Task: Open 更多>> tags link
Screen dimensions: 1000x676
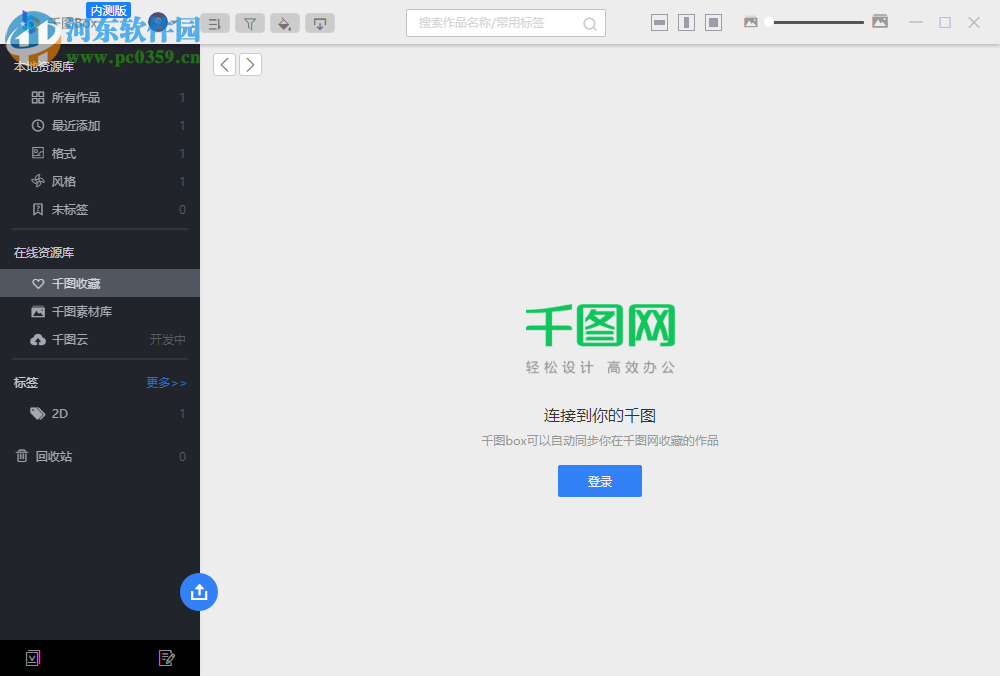Action: (x=165, y=382)
